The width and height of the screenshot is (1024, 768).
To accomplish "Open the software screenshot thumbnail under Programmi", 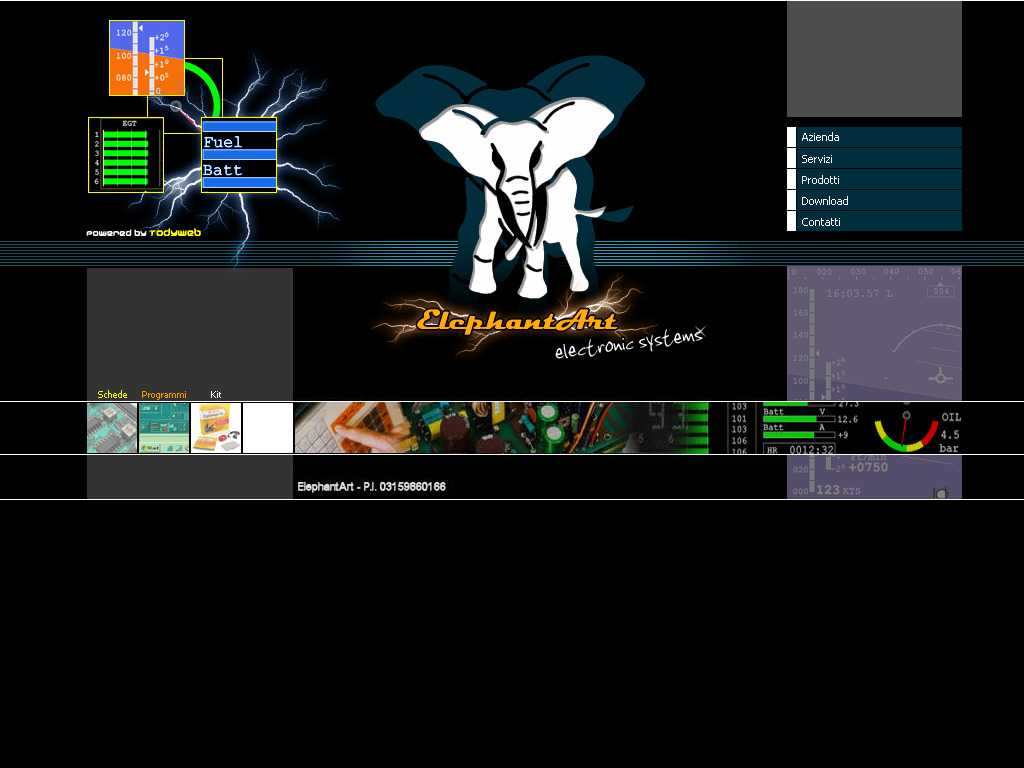I will pos(164,428).
